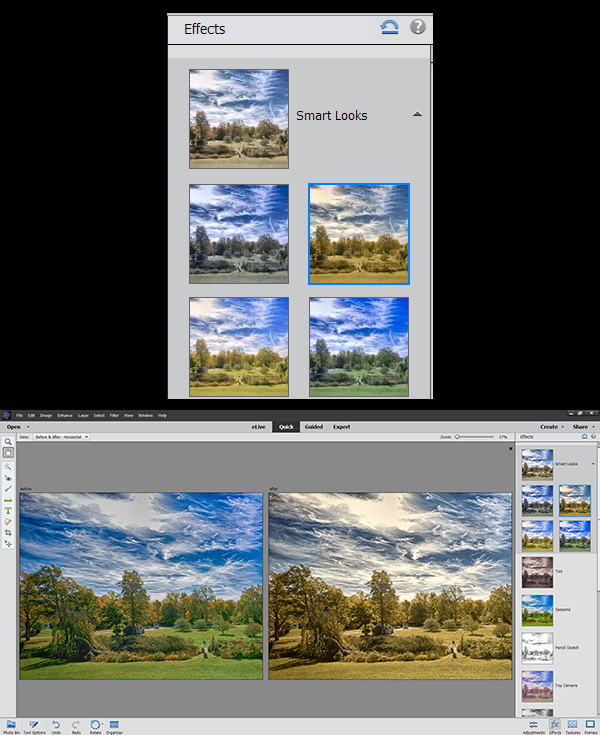The width and height of the screenshot is (600, 735).
Task: Click the Photoshop Elements logo in the menu bar
Action: [6, 415]
